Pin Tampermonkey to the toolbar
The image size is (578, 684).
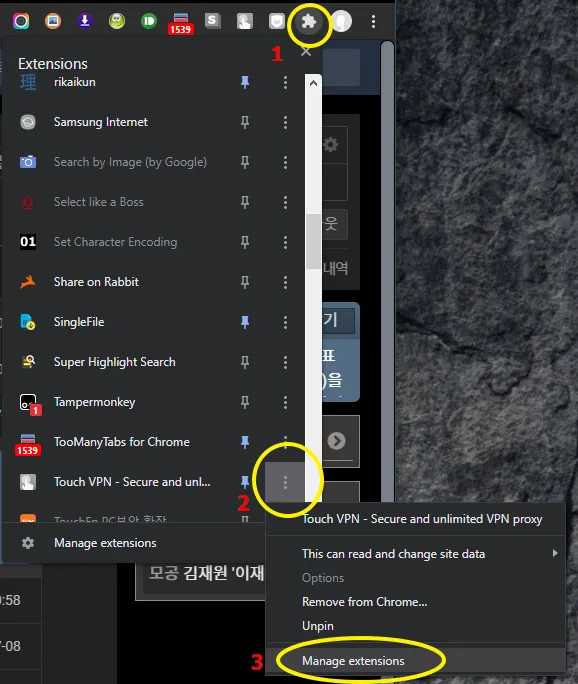(x=245, y=402)
